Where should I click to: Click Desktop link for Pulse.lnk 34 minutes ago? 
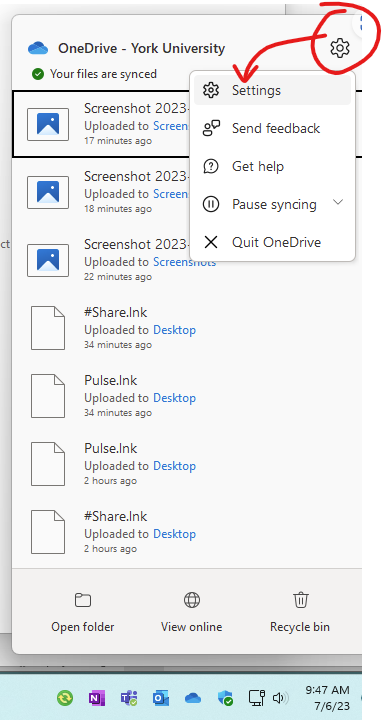tap(175, 398)
